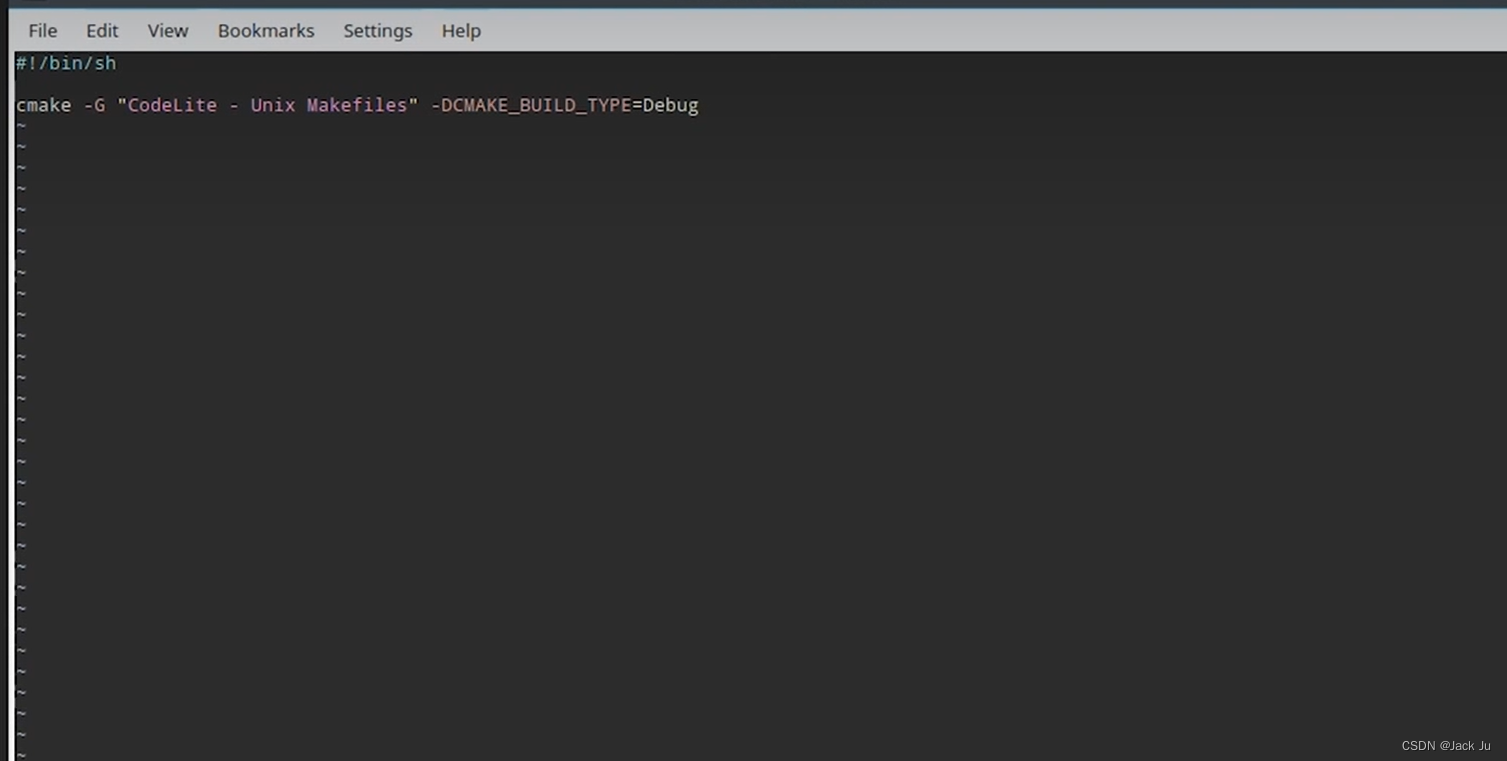Open the Edit menu
1507x761 pixels.
[x=102, y=31]
